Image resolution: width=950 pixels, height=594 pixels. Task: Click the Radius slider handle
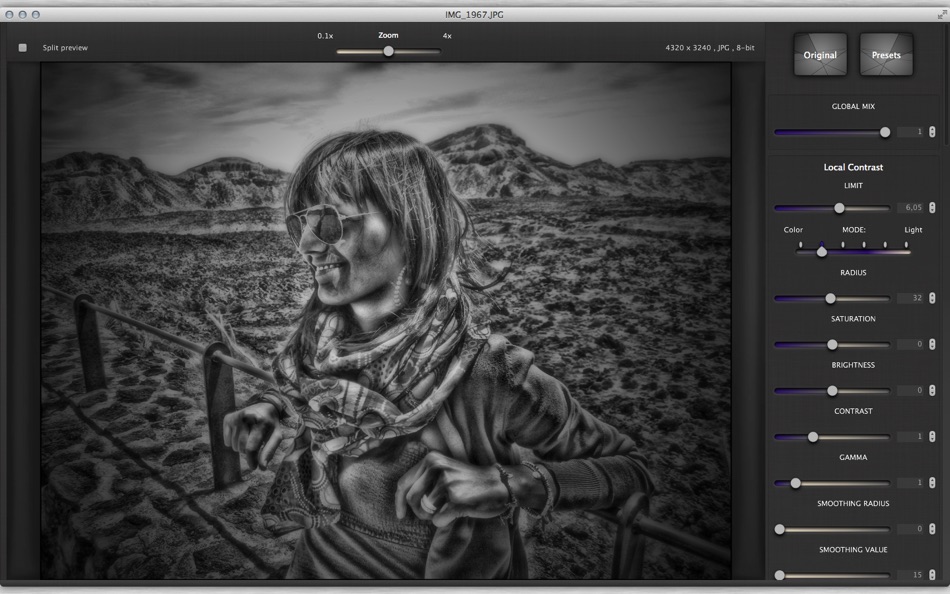[x=831, y=297]
